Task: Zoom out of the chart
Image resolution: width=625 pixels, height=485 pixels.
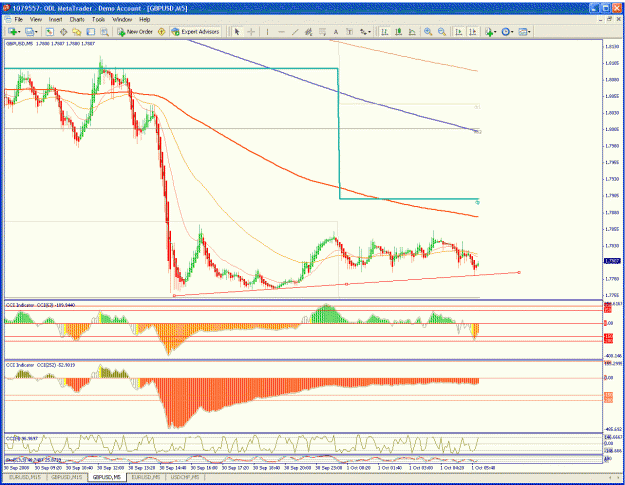Action: click(442, 32)
